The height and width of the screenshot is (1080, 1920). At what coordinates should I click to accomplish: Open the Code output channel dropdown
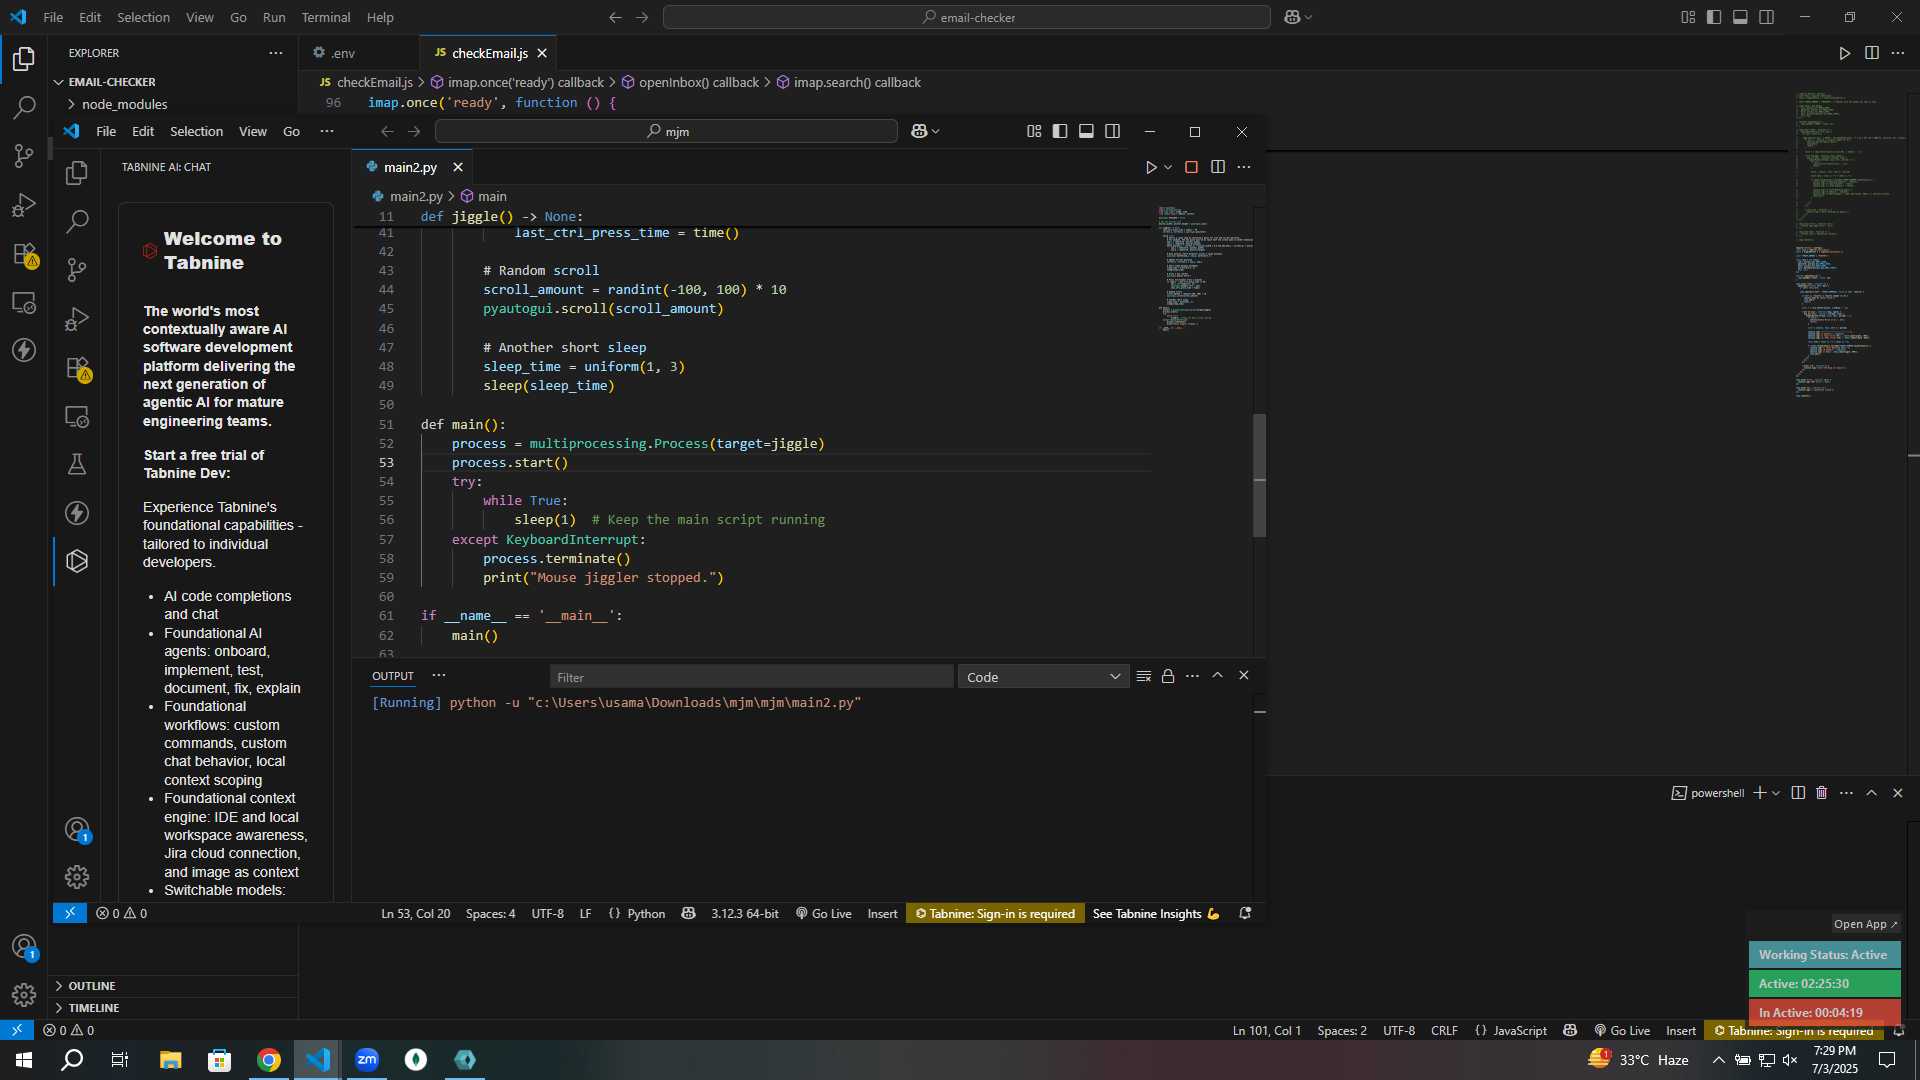[x=1043, y=677]
